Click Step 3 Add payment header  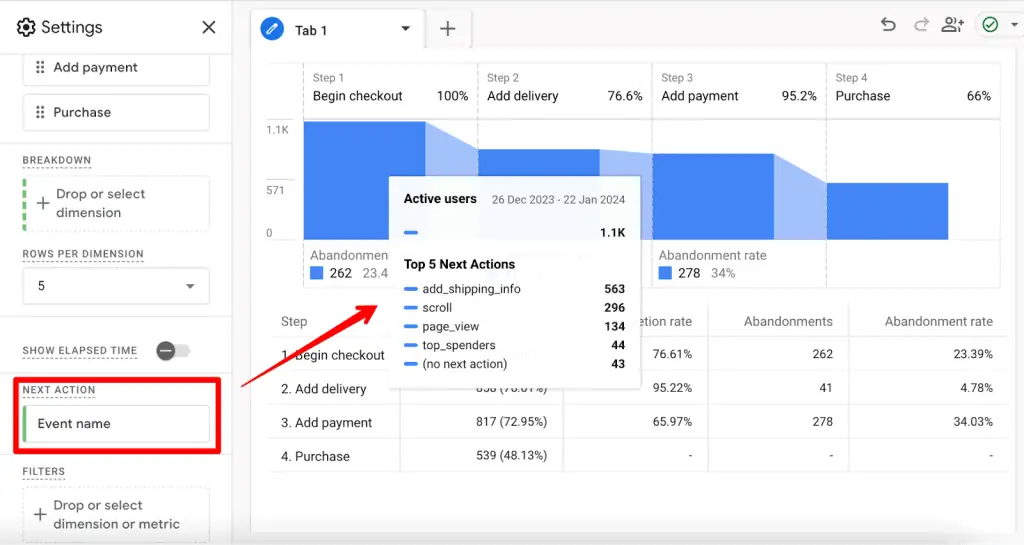coord(739,87)
